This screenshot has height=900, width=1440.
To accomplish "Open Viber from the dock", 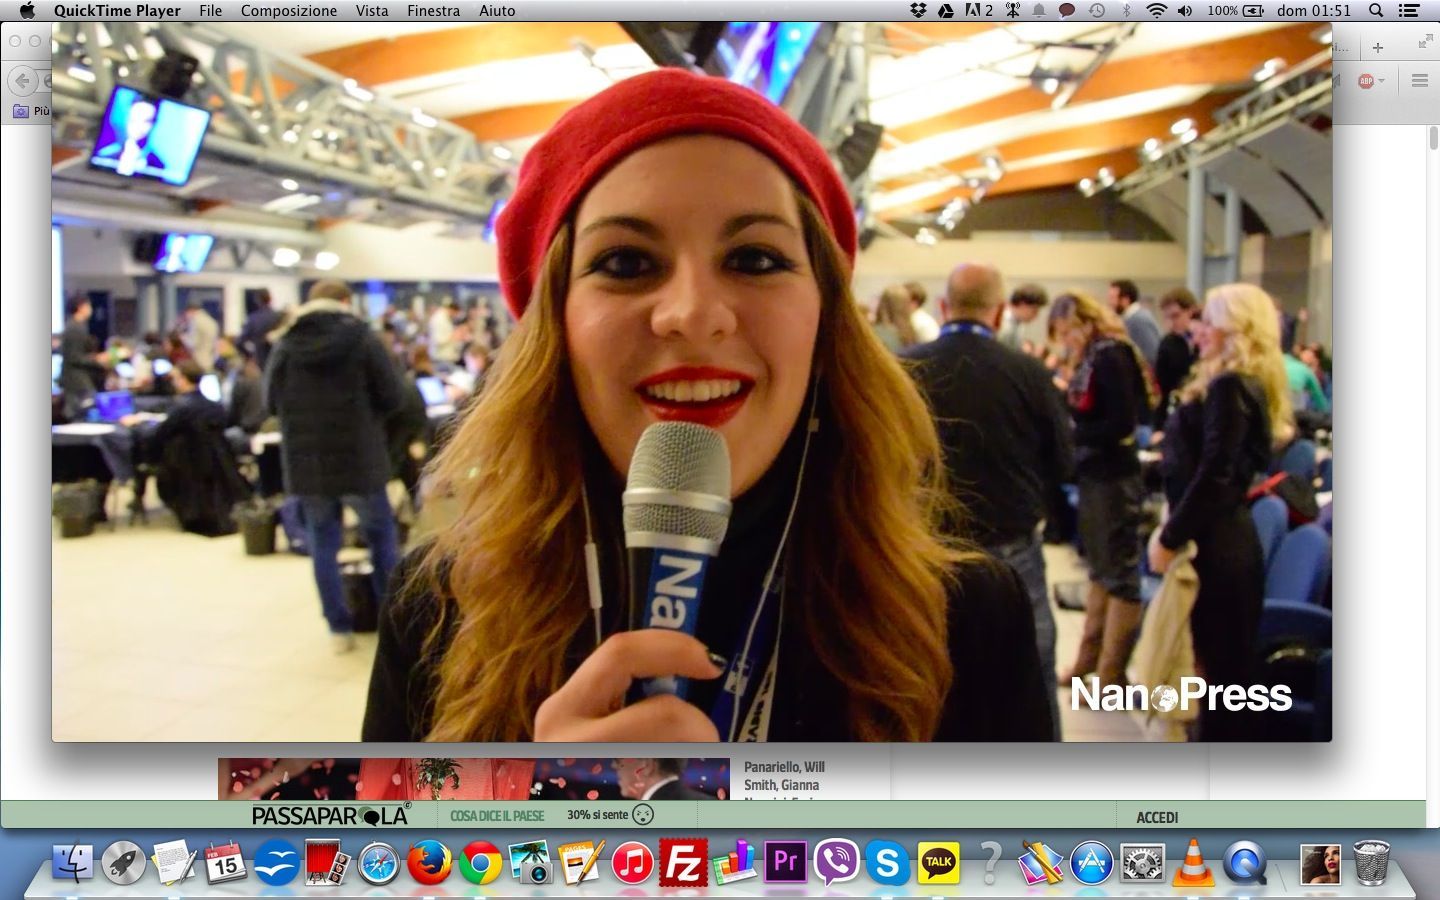I will pos(836,862).
